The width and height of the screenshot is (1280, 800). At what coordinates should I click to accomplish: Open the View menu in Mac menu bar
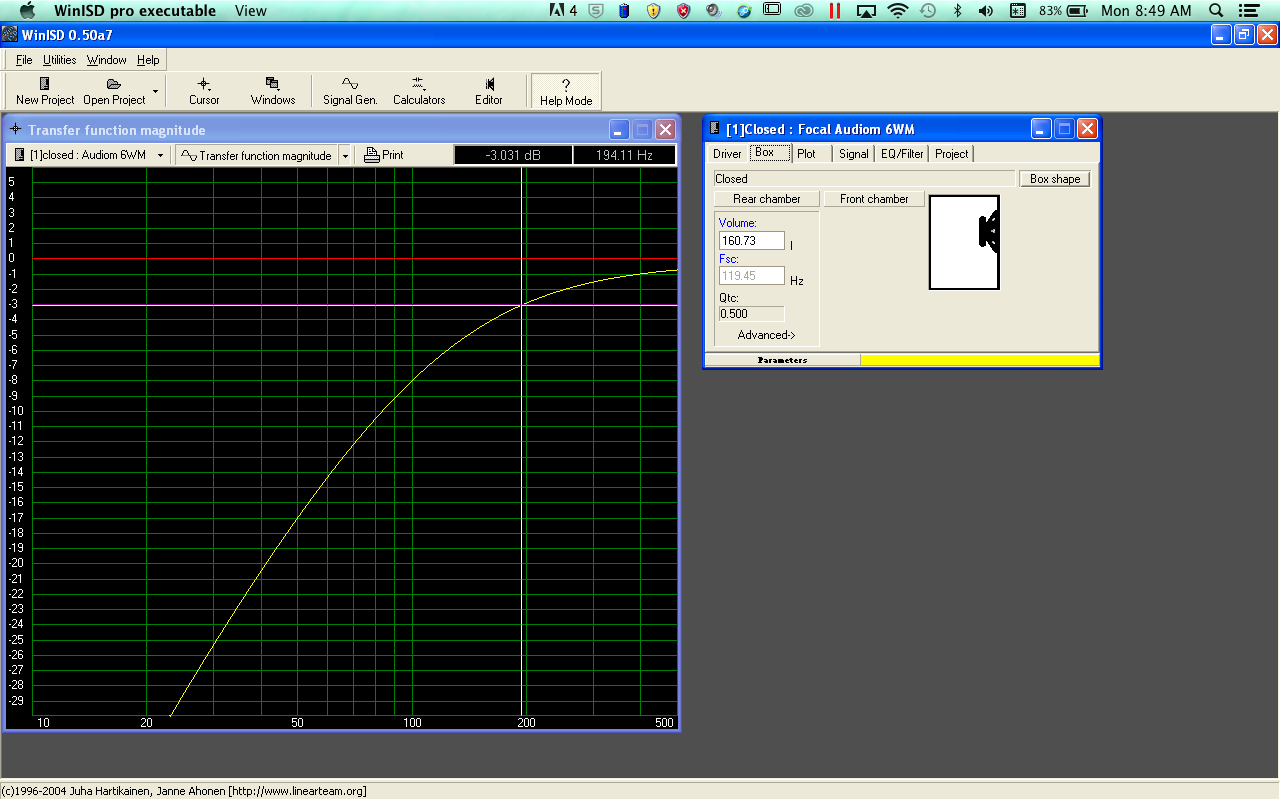tap(251, 11)
